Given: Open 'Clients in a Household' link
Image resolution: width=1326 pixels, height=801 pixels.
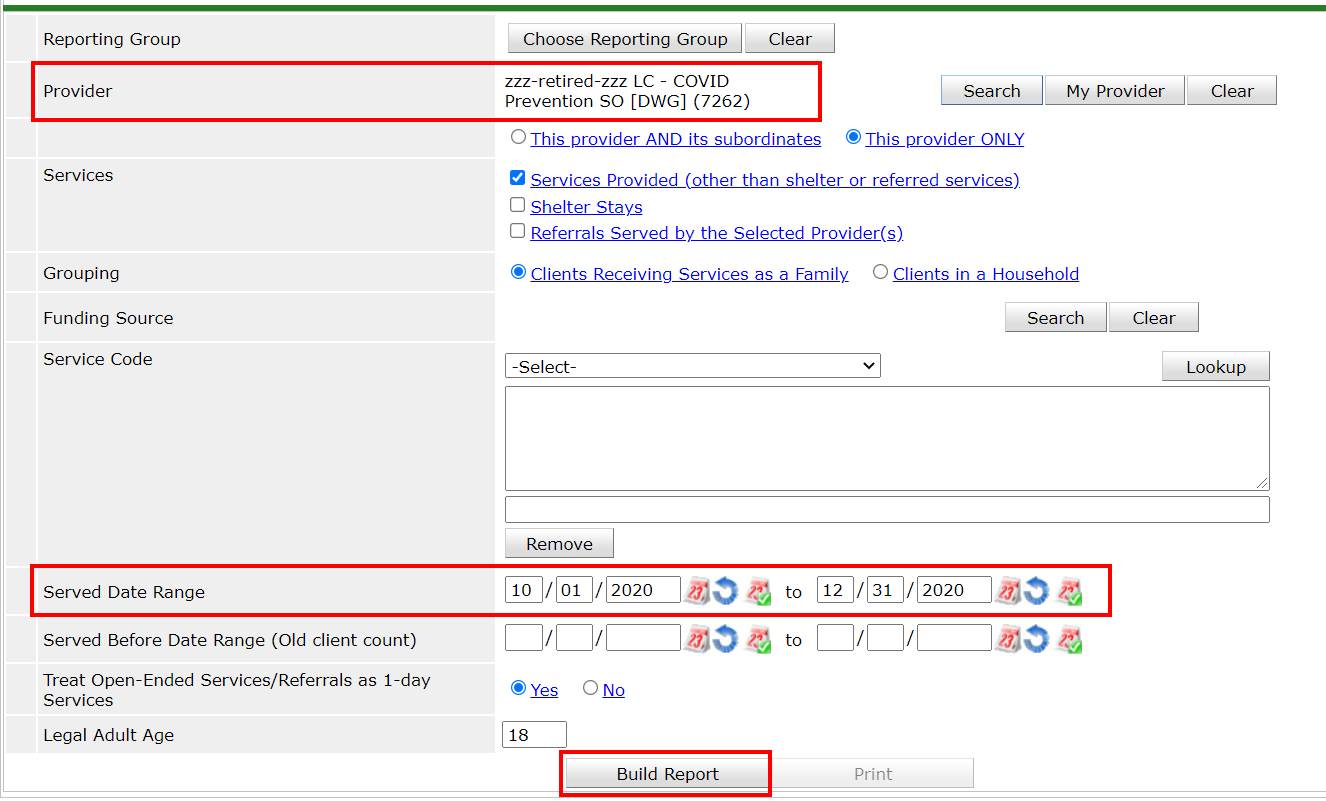Looking at the screenshot, I should pos(986,274).
